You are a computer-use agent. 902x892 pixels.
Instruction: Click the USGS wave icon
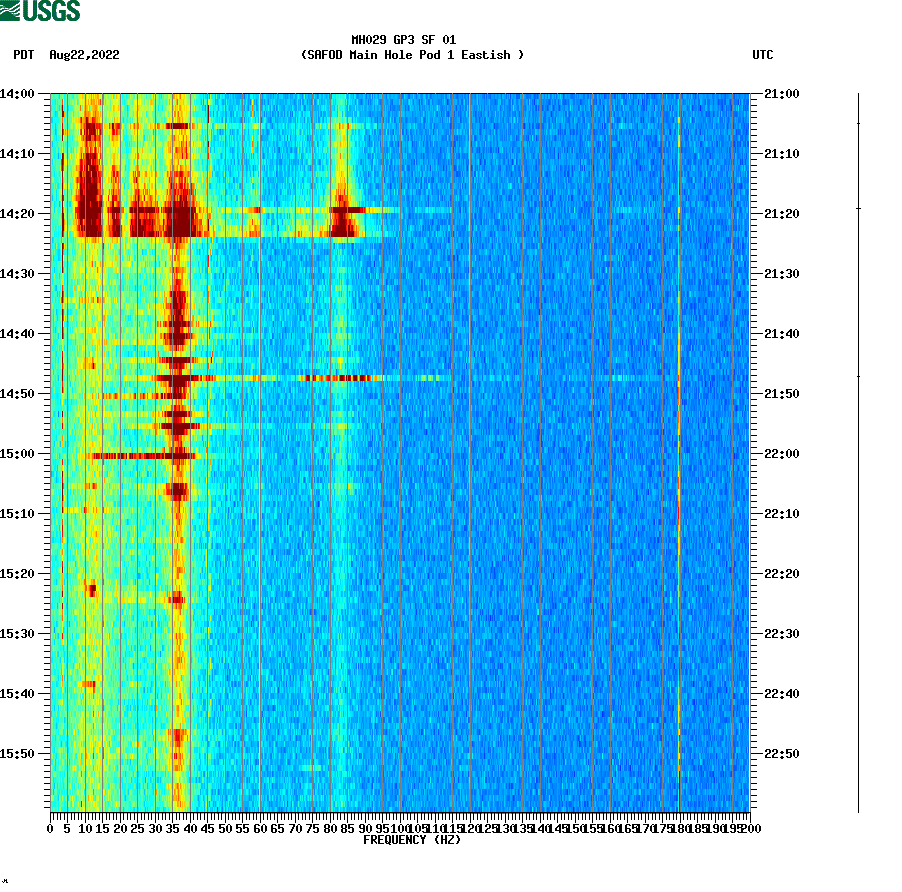point(8,9)
